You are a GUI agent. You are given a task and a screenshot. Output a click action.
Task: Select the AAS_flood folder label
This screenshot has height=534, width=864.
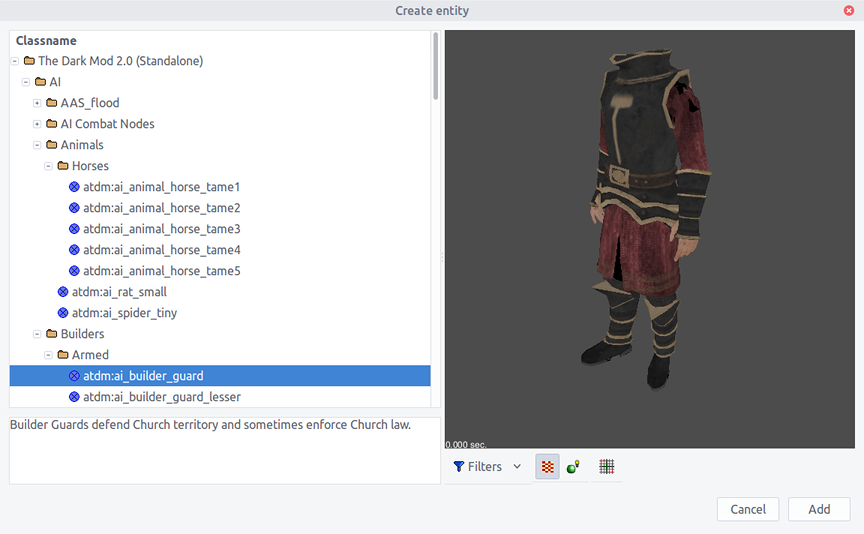(90, 103)
